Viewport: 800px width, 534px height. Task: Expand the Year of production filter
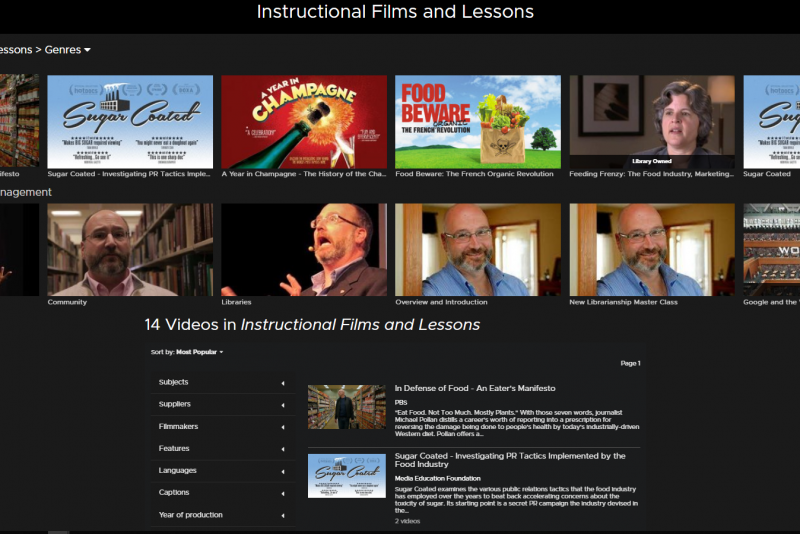[222, 515]
